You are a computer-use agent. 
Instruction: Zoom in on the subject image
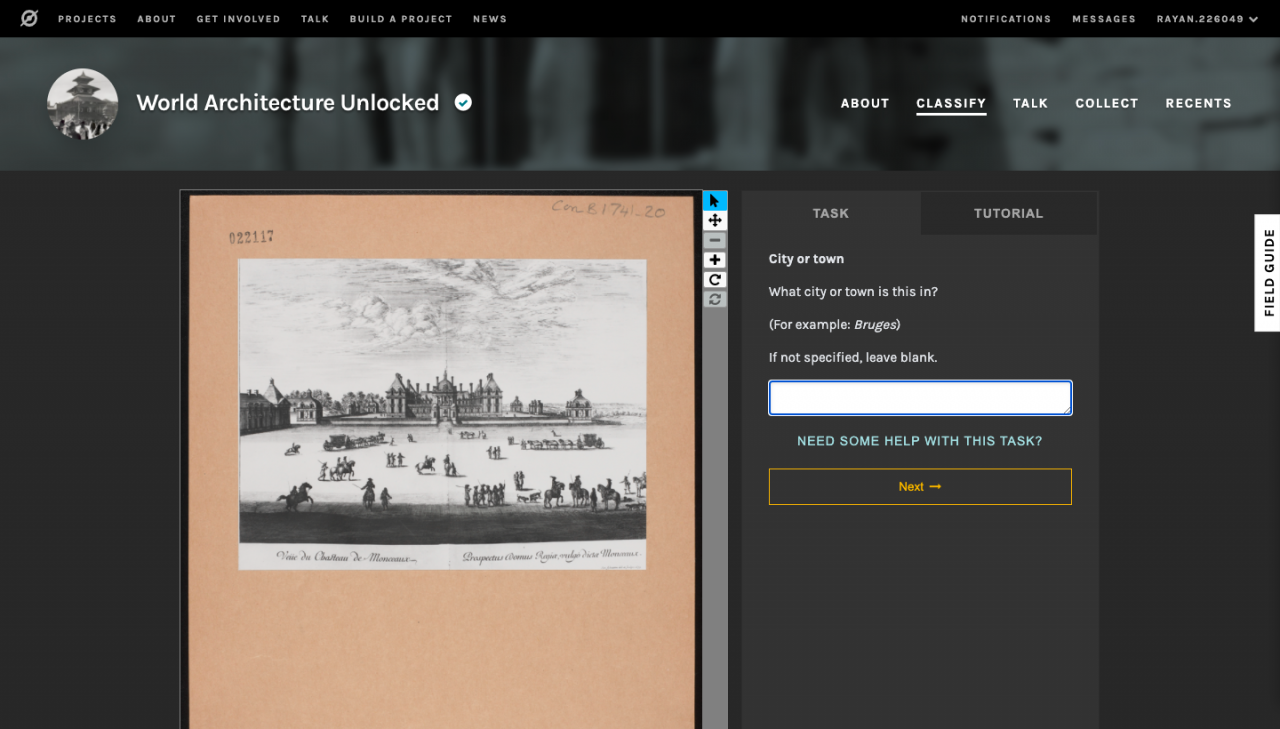click(715, 260)
